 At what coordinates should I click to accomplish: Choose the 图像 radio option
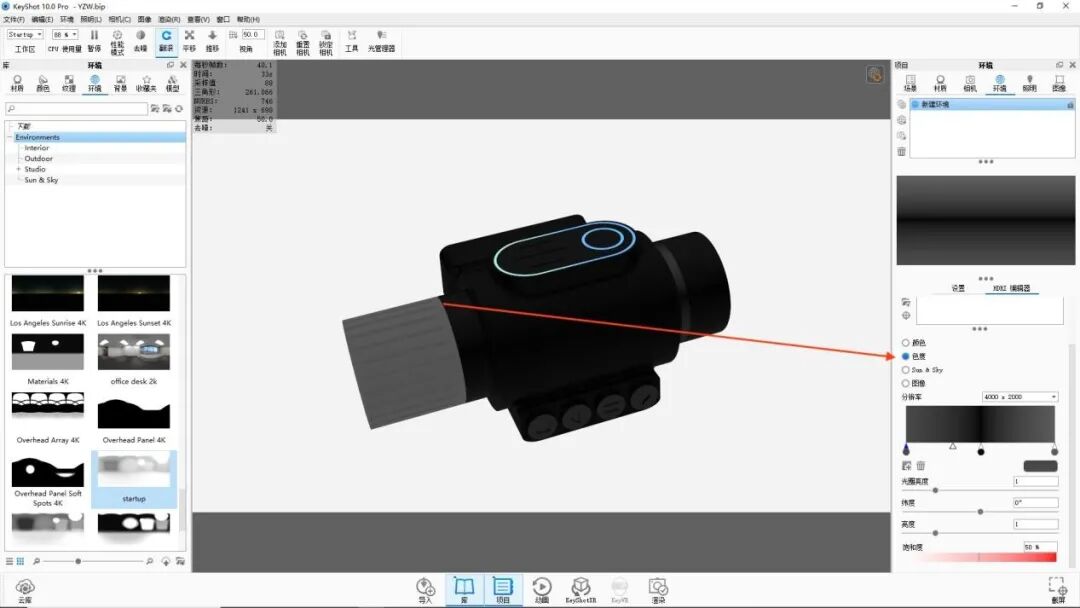(906, 383)
